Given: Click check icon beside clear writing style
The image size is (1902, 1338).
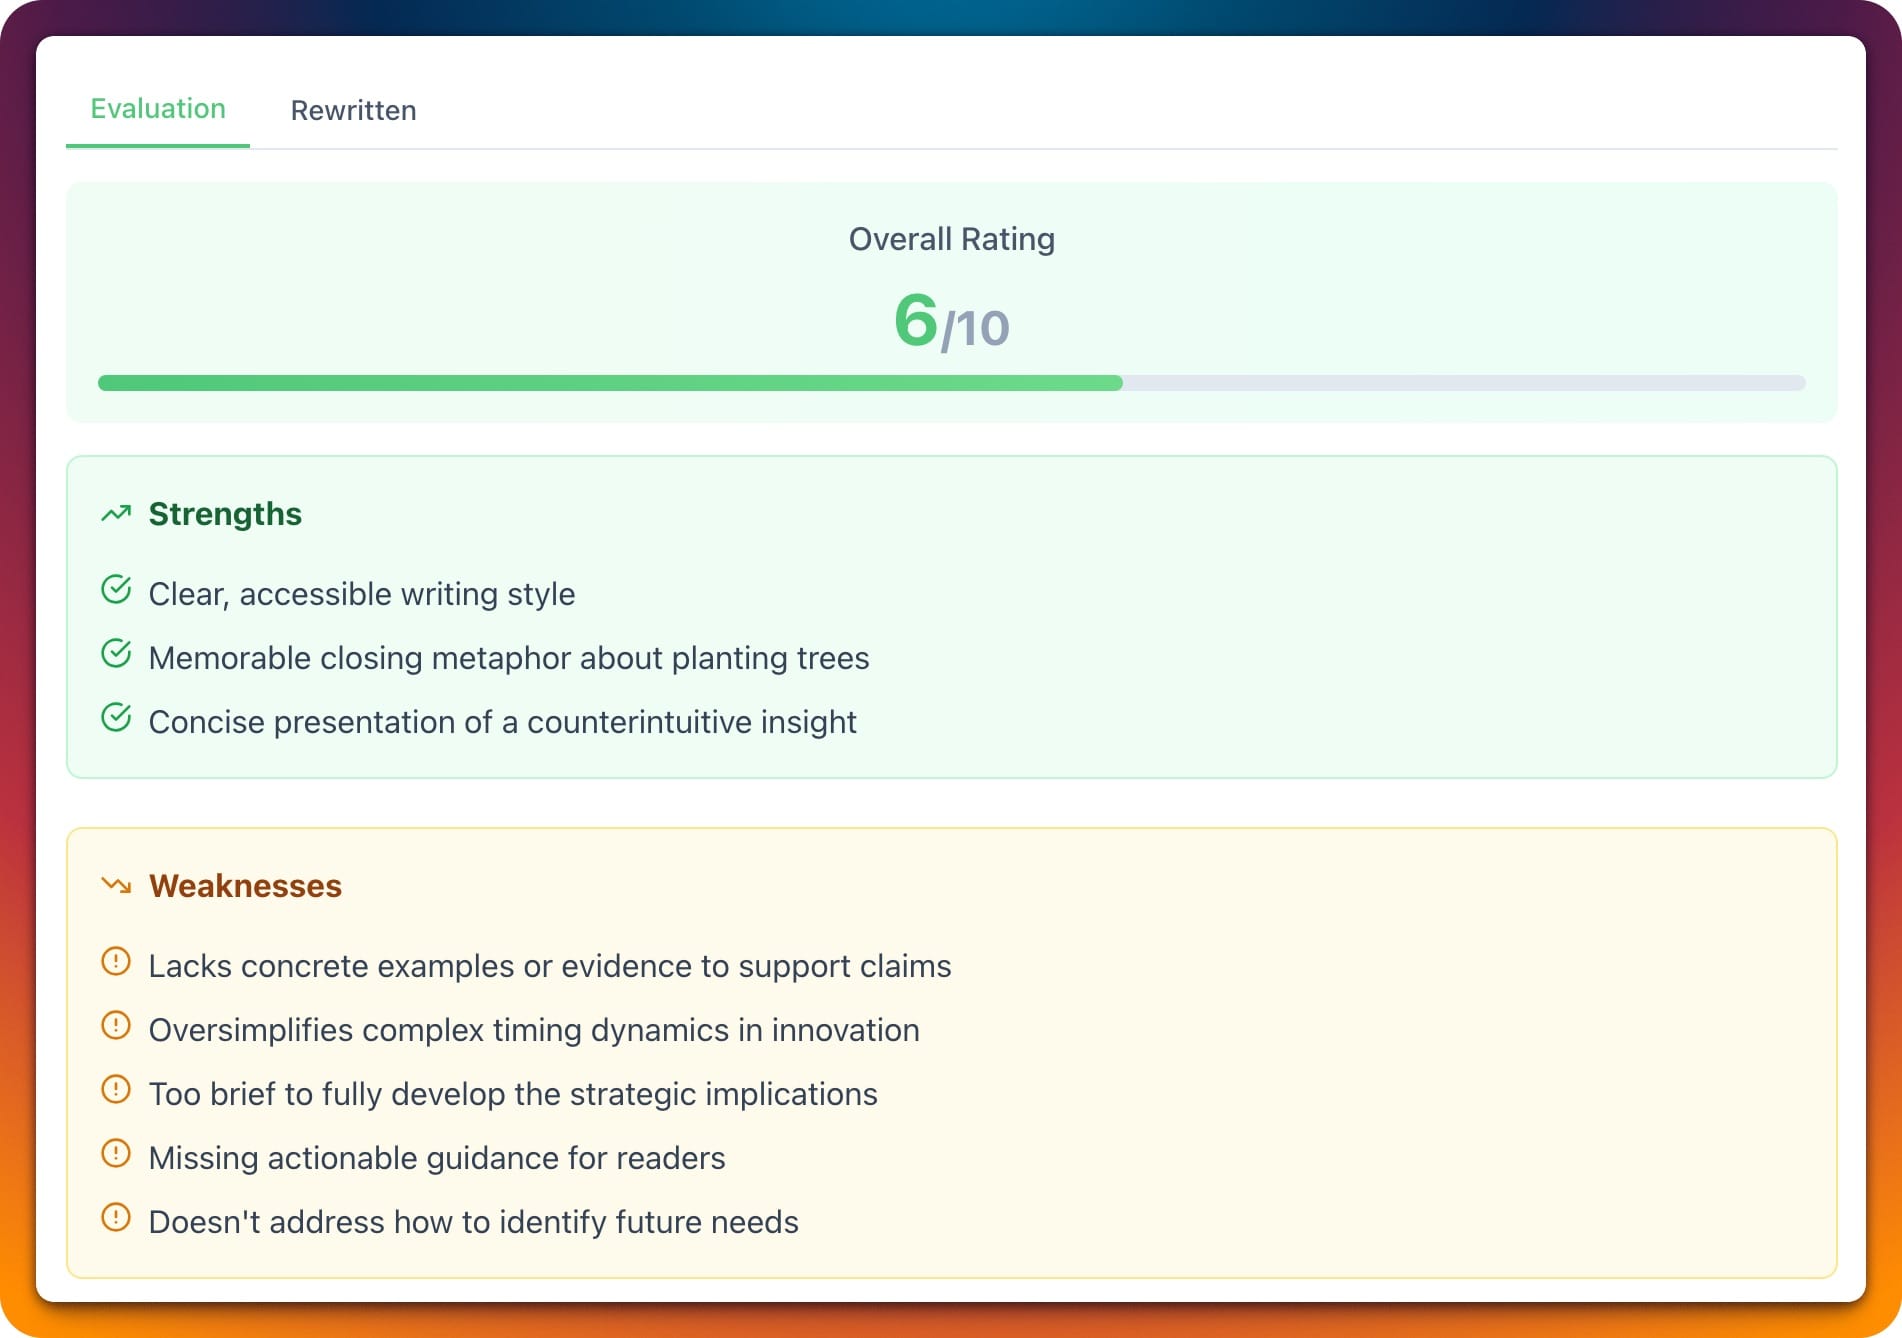Looking at the screenshot, I should pos(116,591).
